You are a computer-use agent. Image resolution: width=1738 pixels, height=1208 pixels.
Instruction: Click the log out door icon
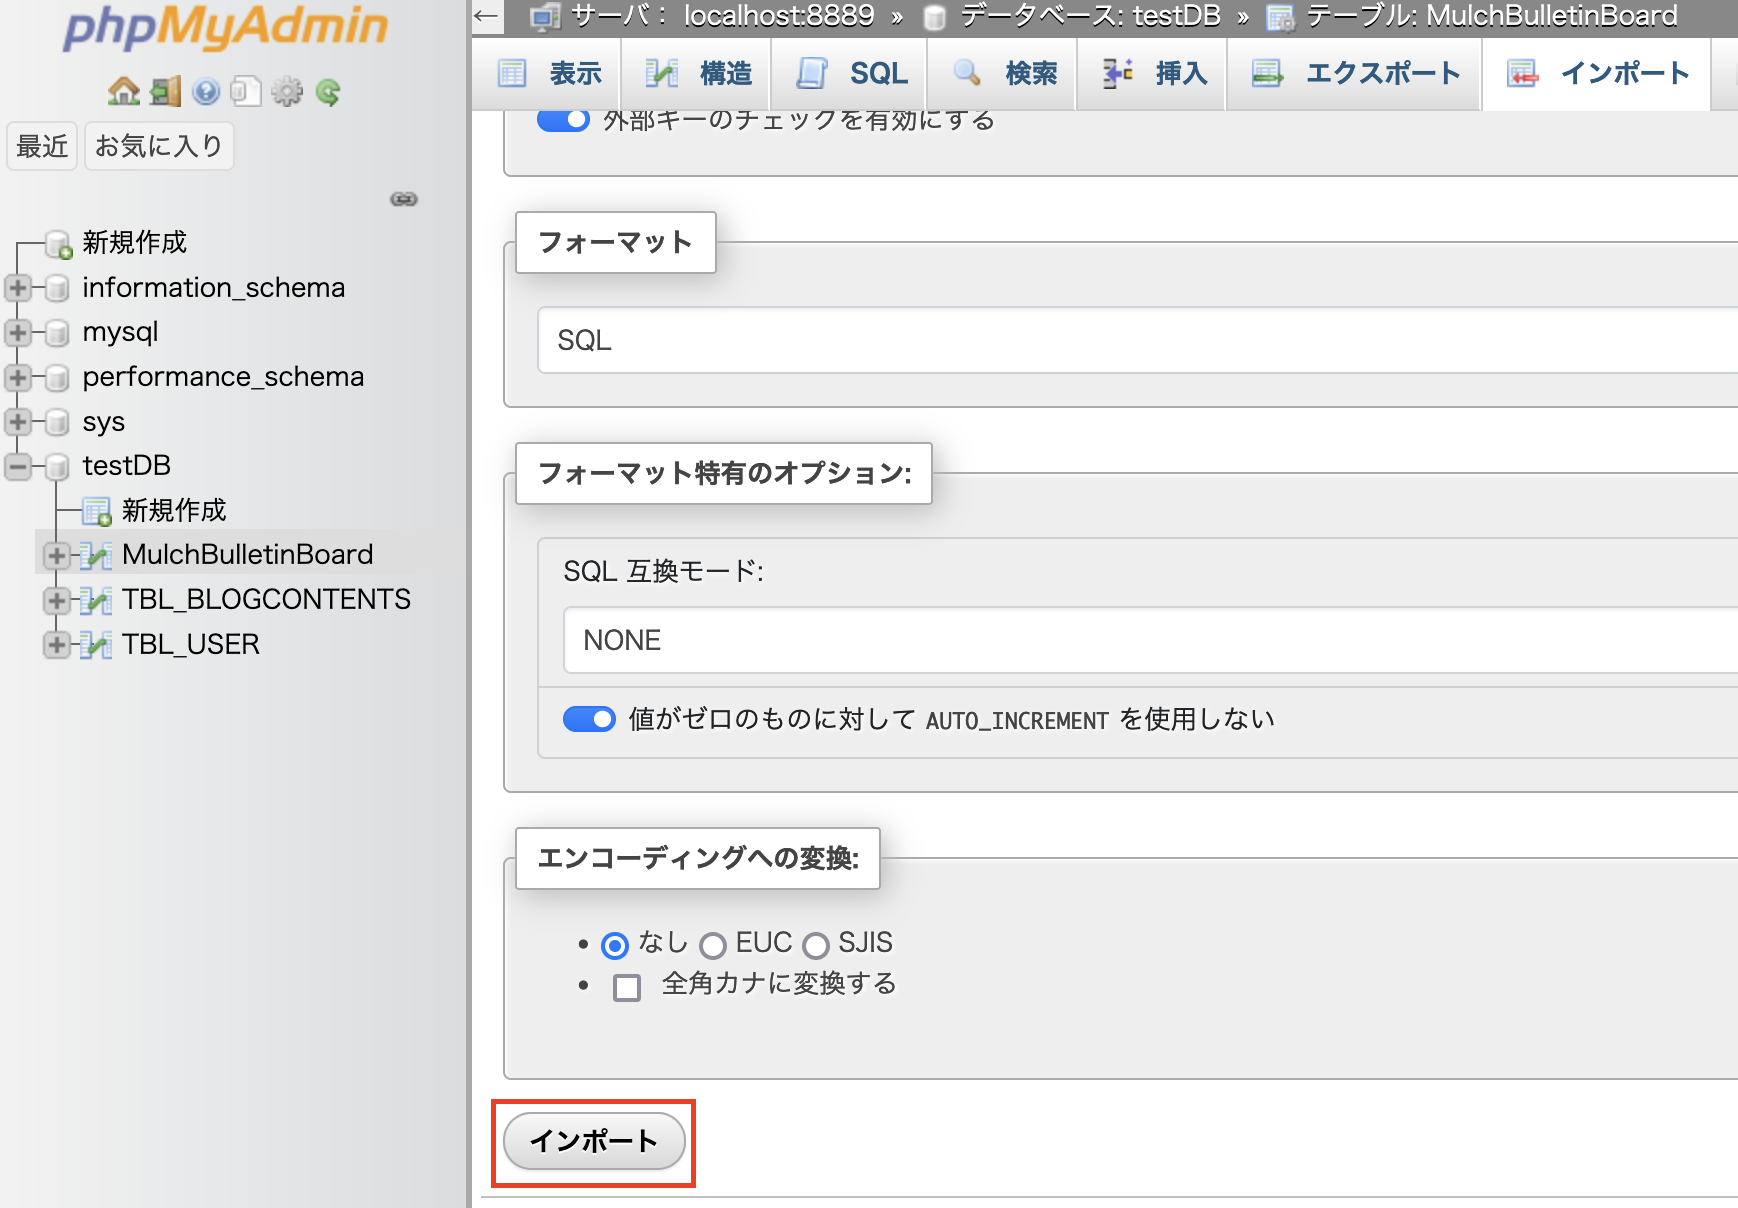166,90
